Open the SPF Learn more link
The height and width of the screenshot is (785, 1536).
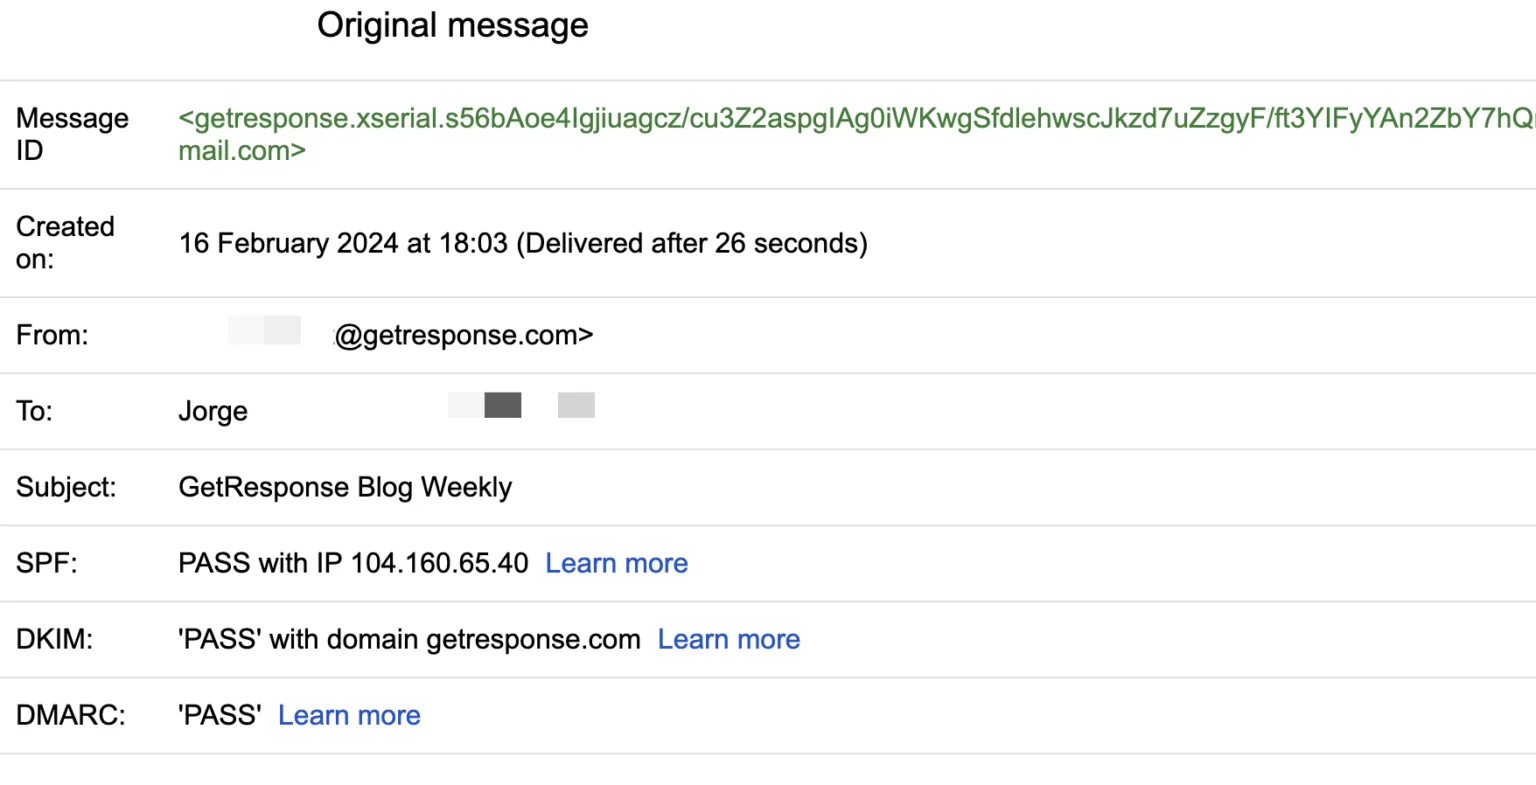[616, 563]
